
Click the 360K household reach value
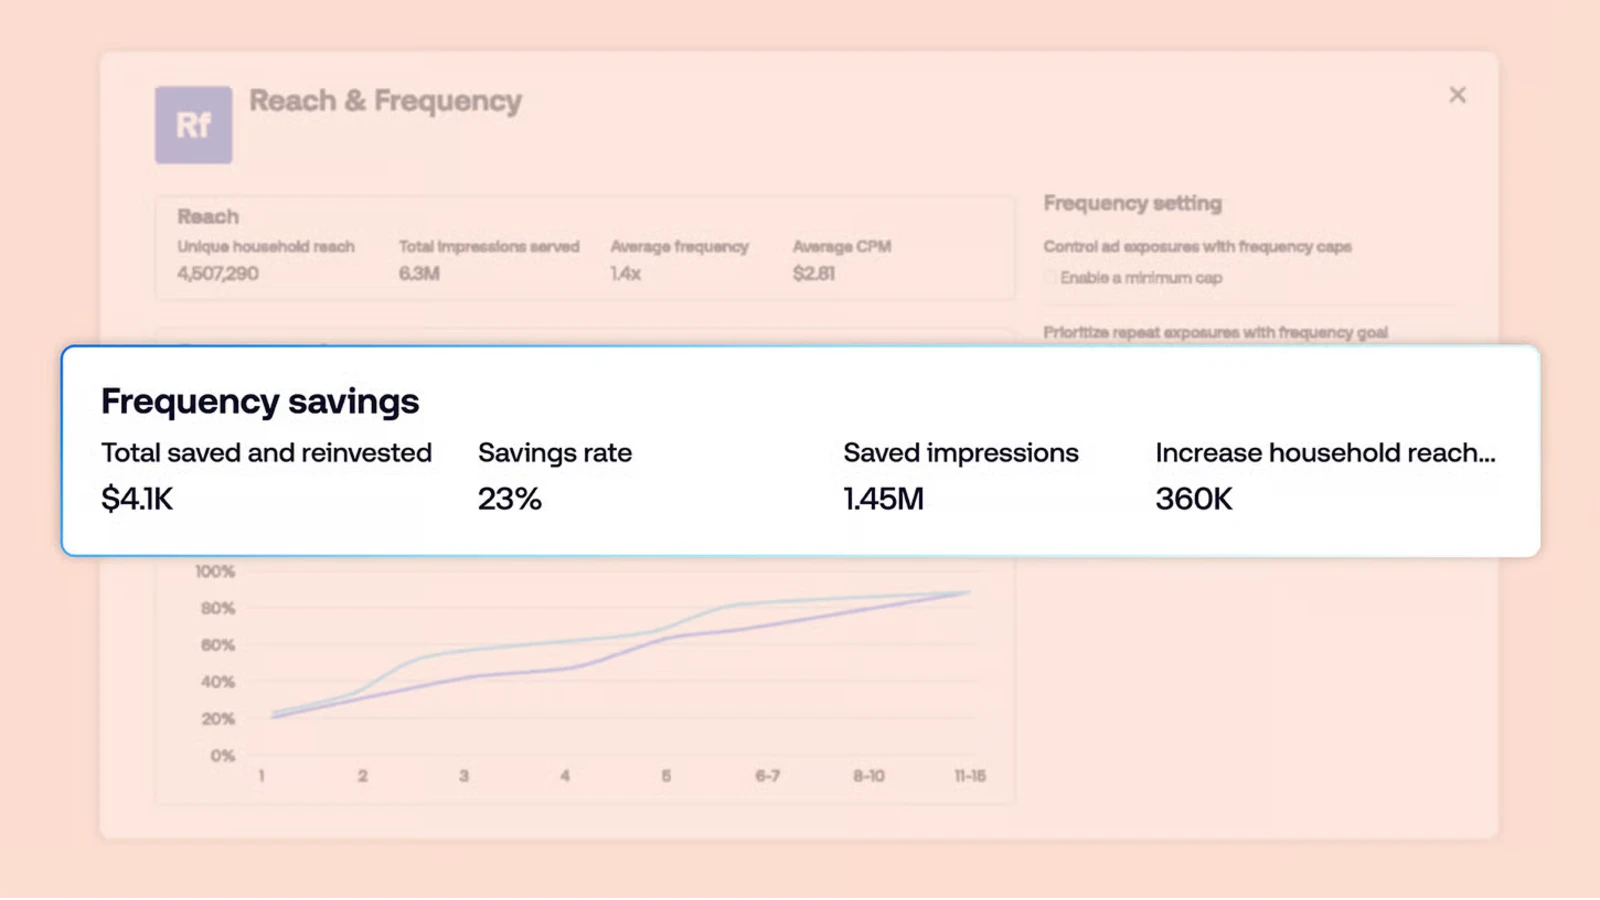(1194, 499)
